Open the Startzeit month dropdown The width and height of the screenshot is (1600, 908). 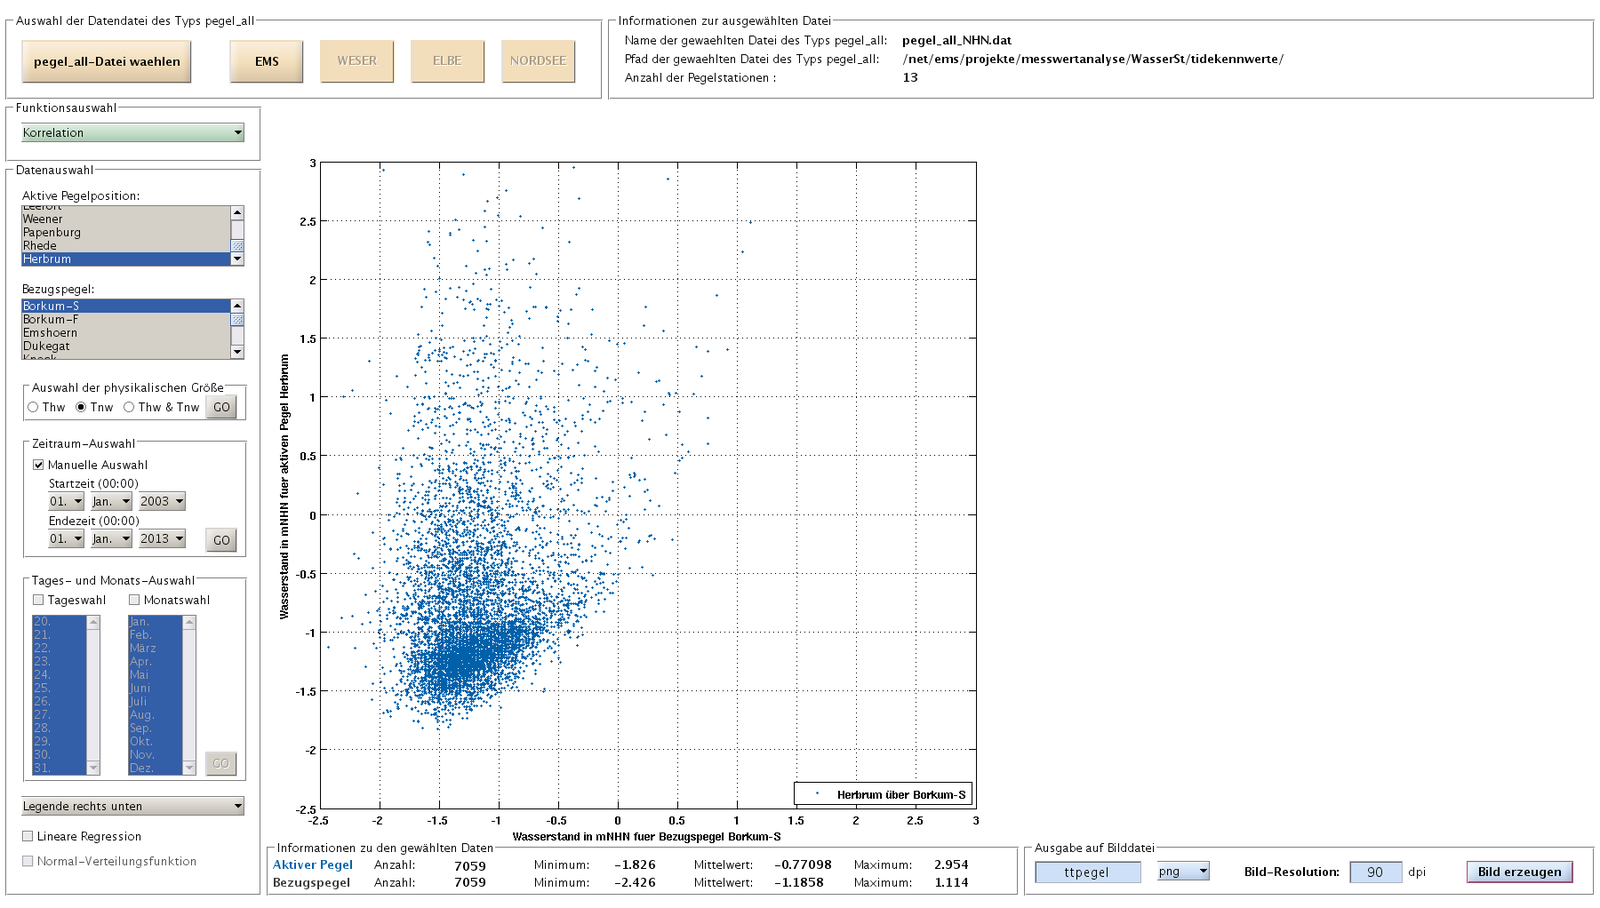point(111,501)
